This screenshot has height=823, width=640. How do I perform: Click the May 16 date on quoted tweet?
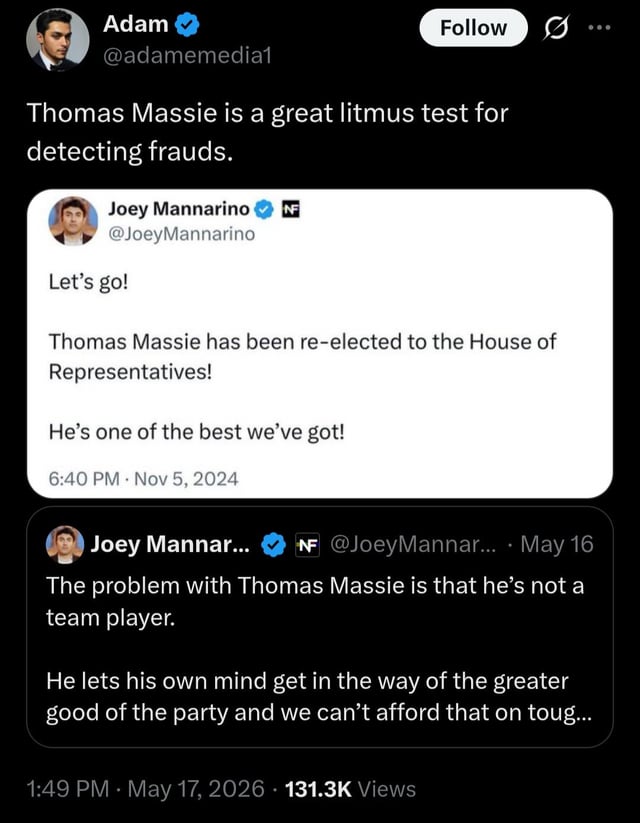[557, 544]
